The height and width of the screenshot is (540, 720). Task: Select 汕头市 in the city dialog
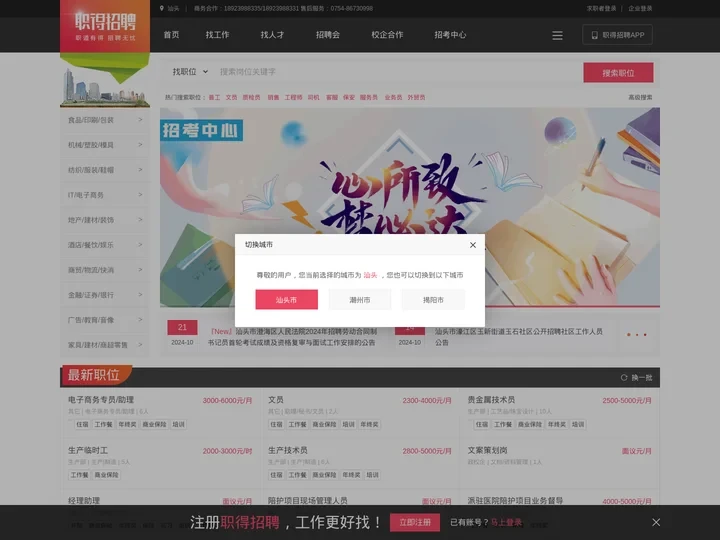point(287,299)
